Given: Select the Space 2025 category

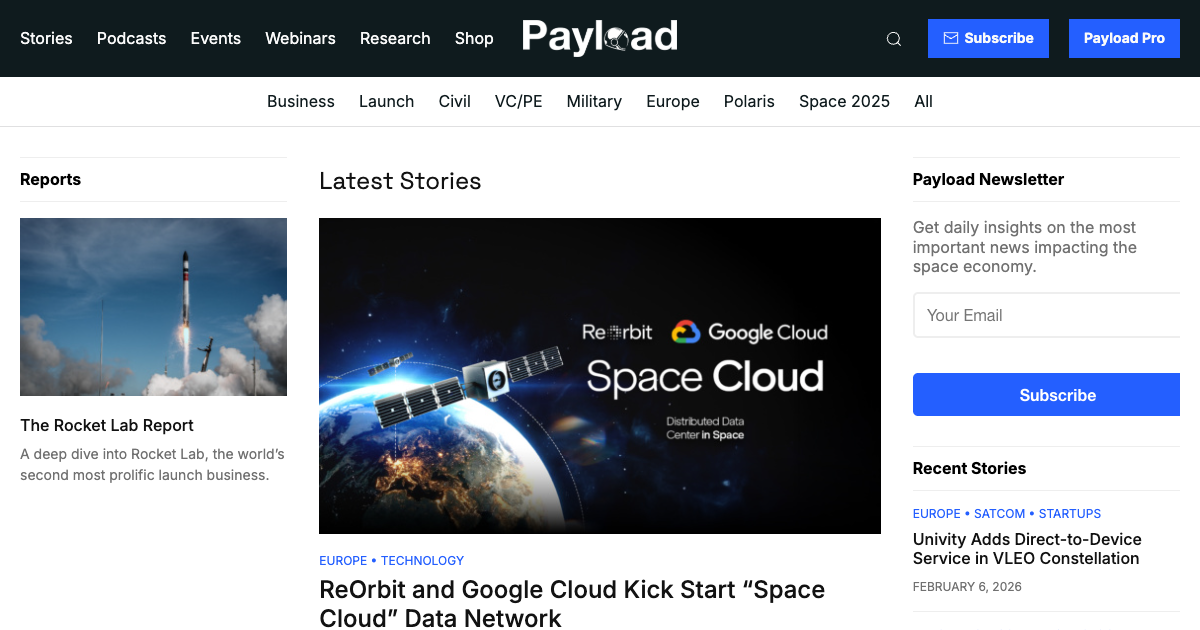Looking at the screenshot, I should coord(844,101).
